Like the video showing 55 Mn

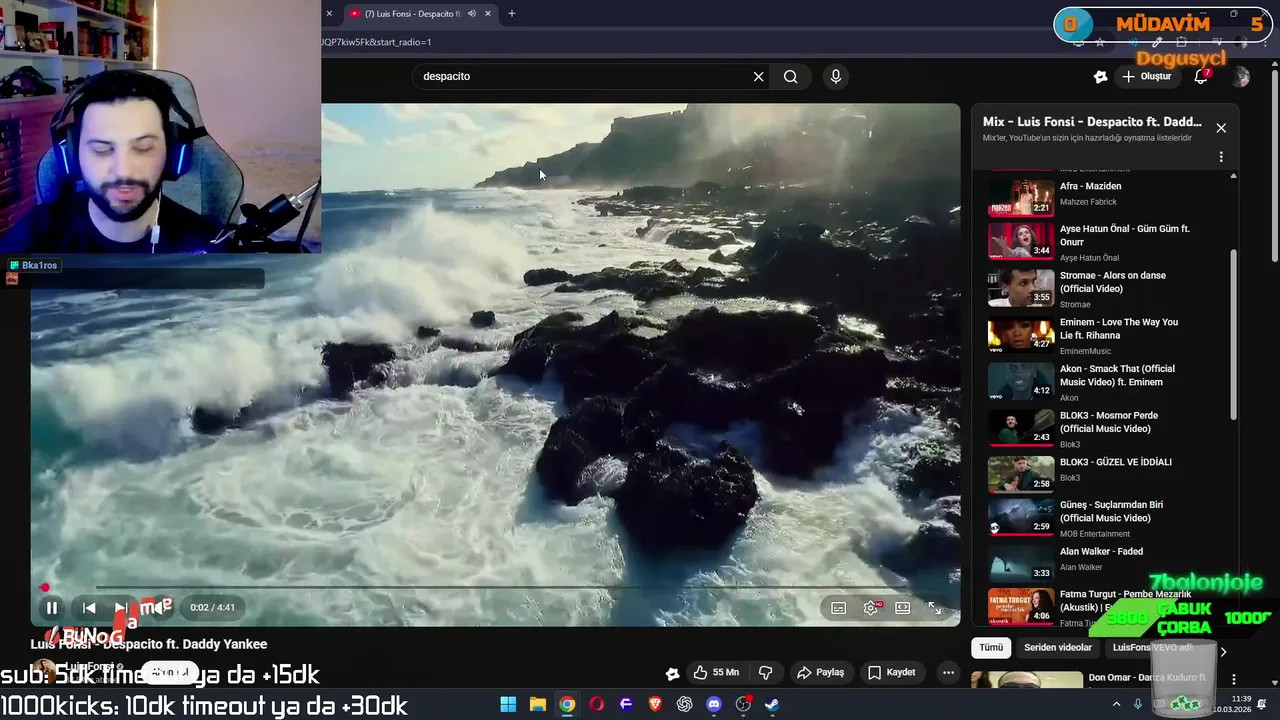[x=716, y=672]
